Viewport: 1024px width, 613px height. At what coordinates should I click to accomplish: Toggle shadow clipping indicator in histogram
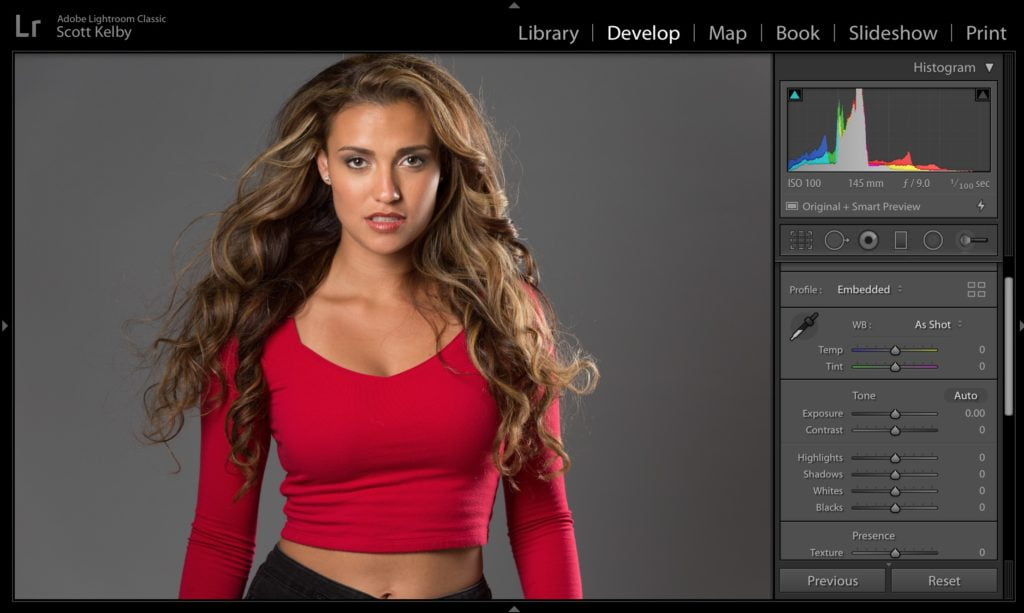(795, 95)
